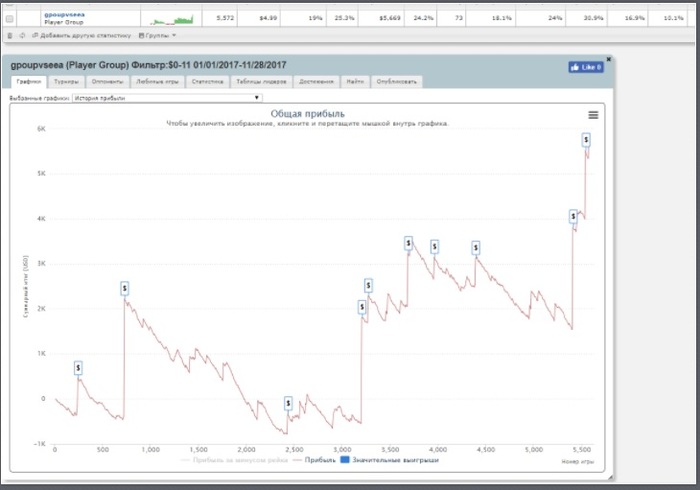Open the 'Оппоненты' tab

pyautogui.click(x=107, y=82)
